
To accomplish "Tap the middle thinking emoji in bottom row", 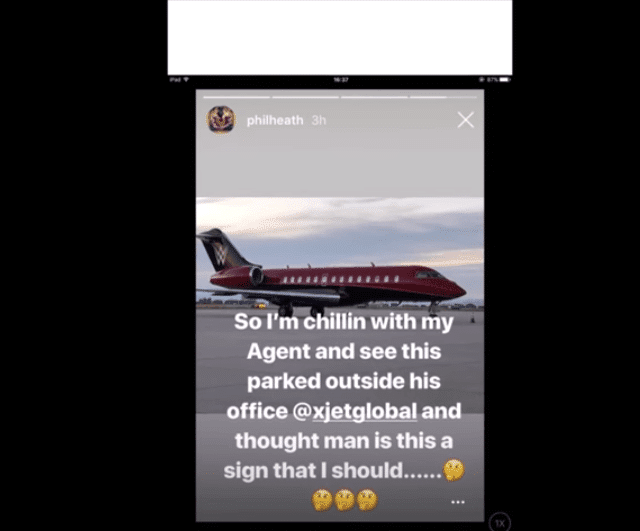I will point(345,500).
